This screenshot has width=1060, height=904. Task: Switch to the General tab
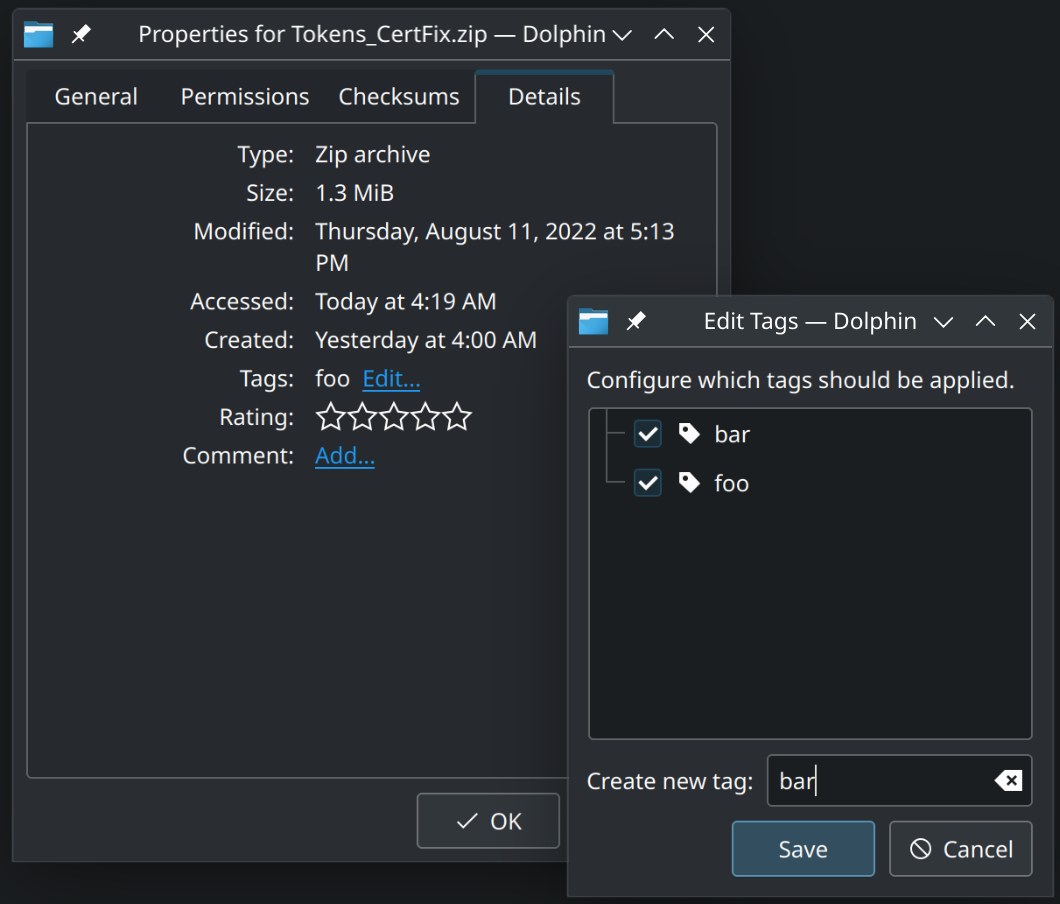click(x=96, y=97)
